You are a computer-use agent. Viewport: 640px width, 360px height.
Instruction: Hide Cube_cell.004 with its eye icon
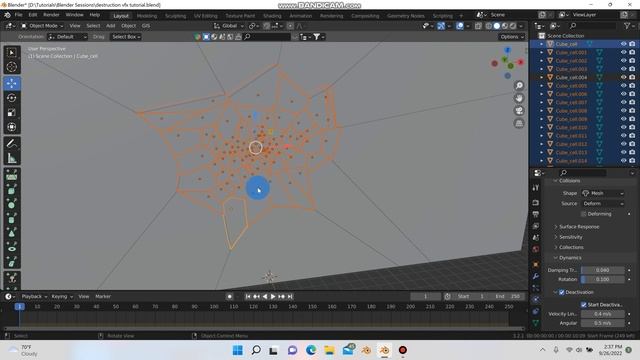click(x=623, y=77)
